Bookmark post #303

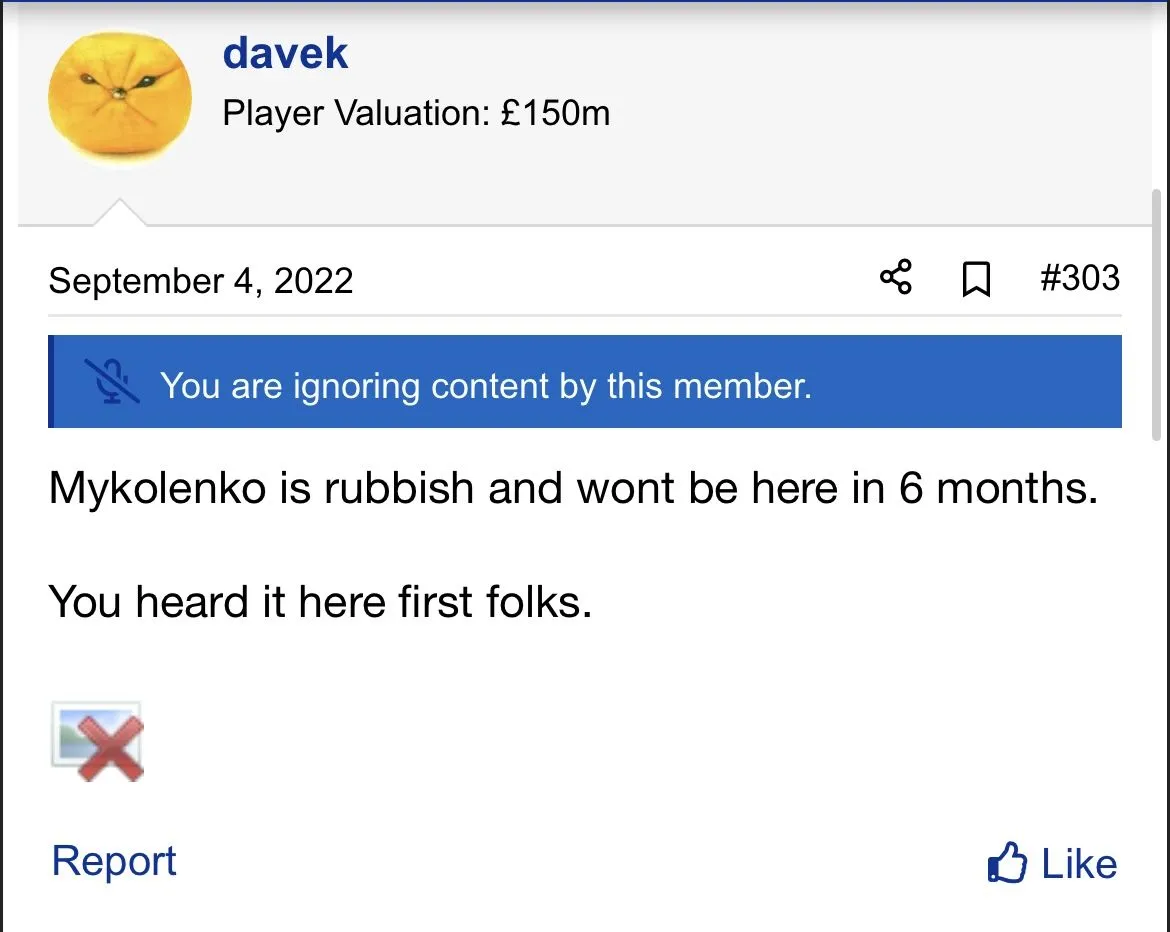976,279
